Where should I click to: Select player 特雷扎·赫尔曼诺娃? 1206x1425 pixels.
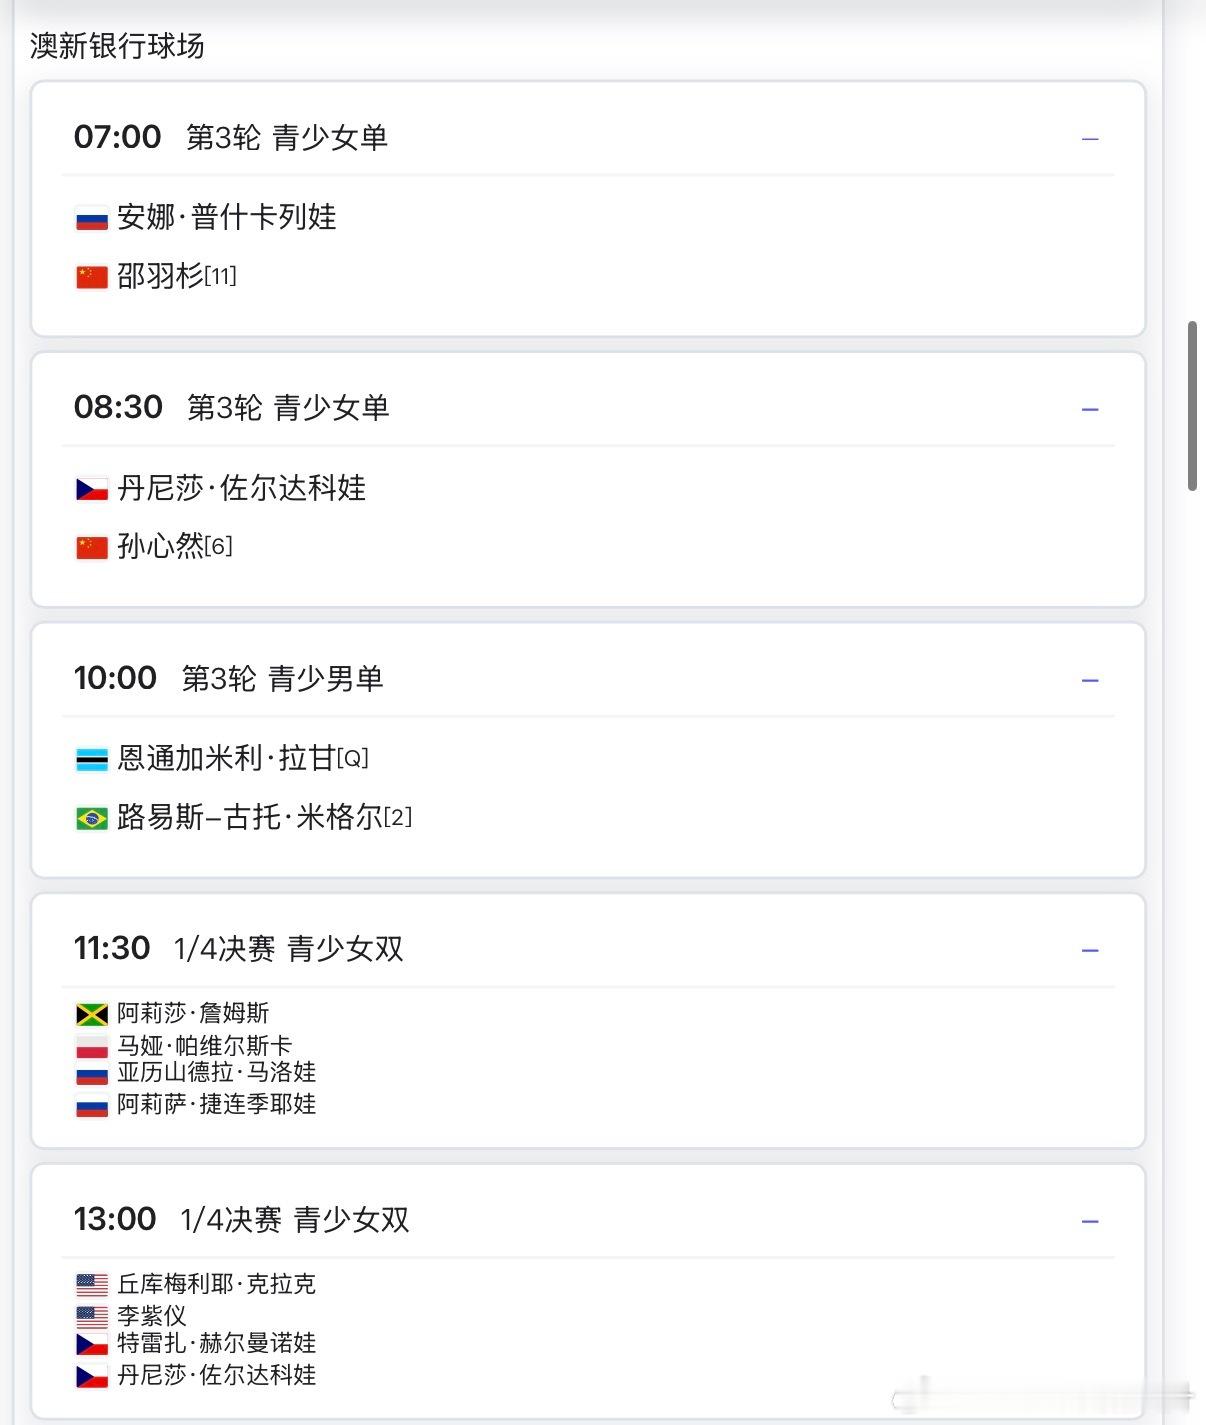tap(216, 1343)
